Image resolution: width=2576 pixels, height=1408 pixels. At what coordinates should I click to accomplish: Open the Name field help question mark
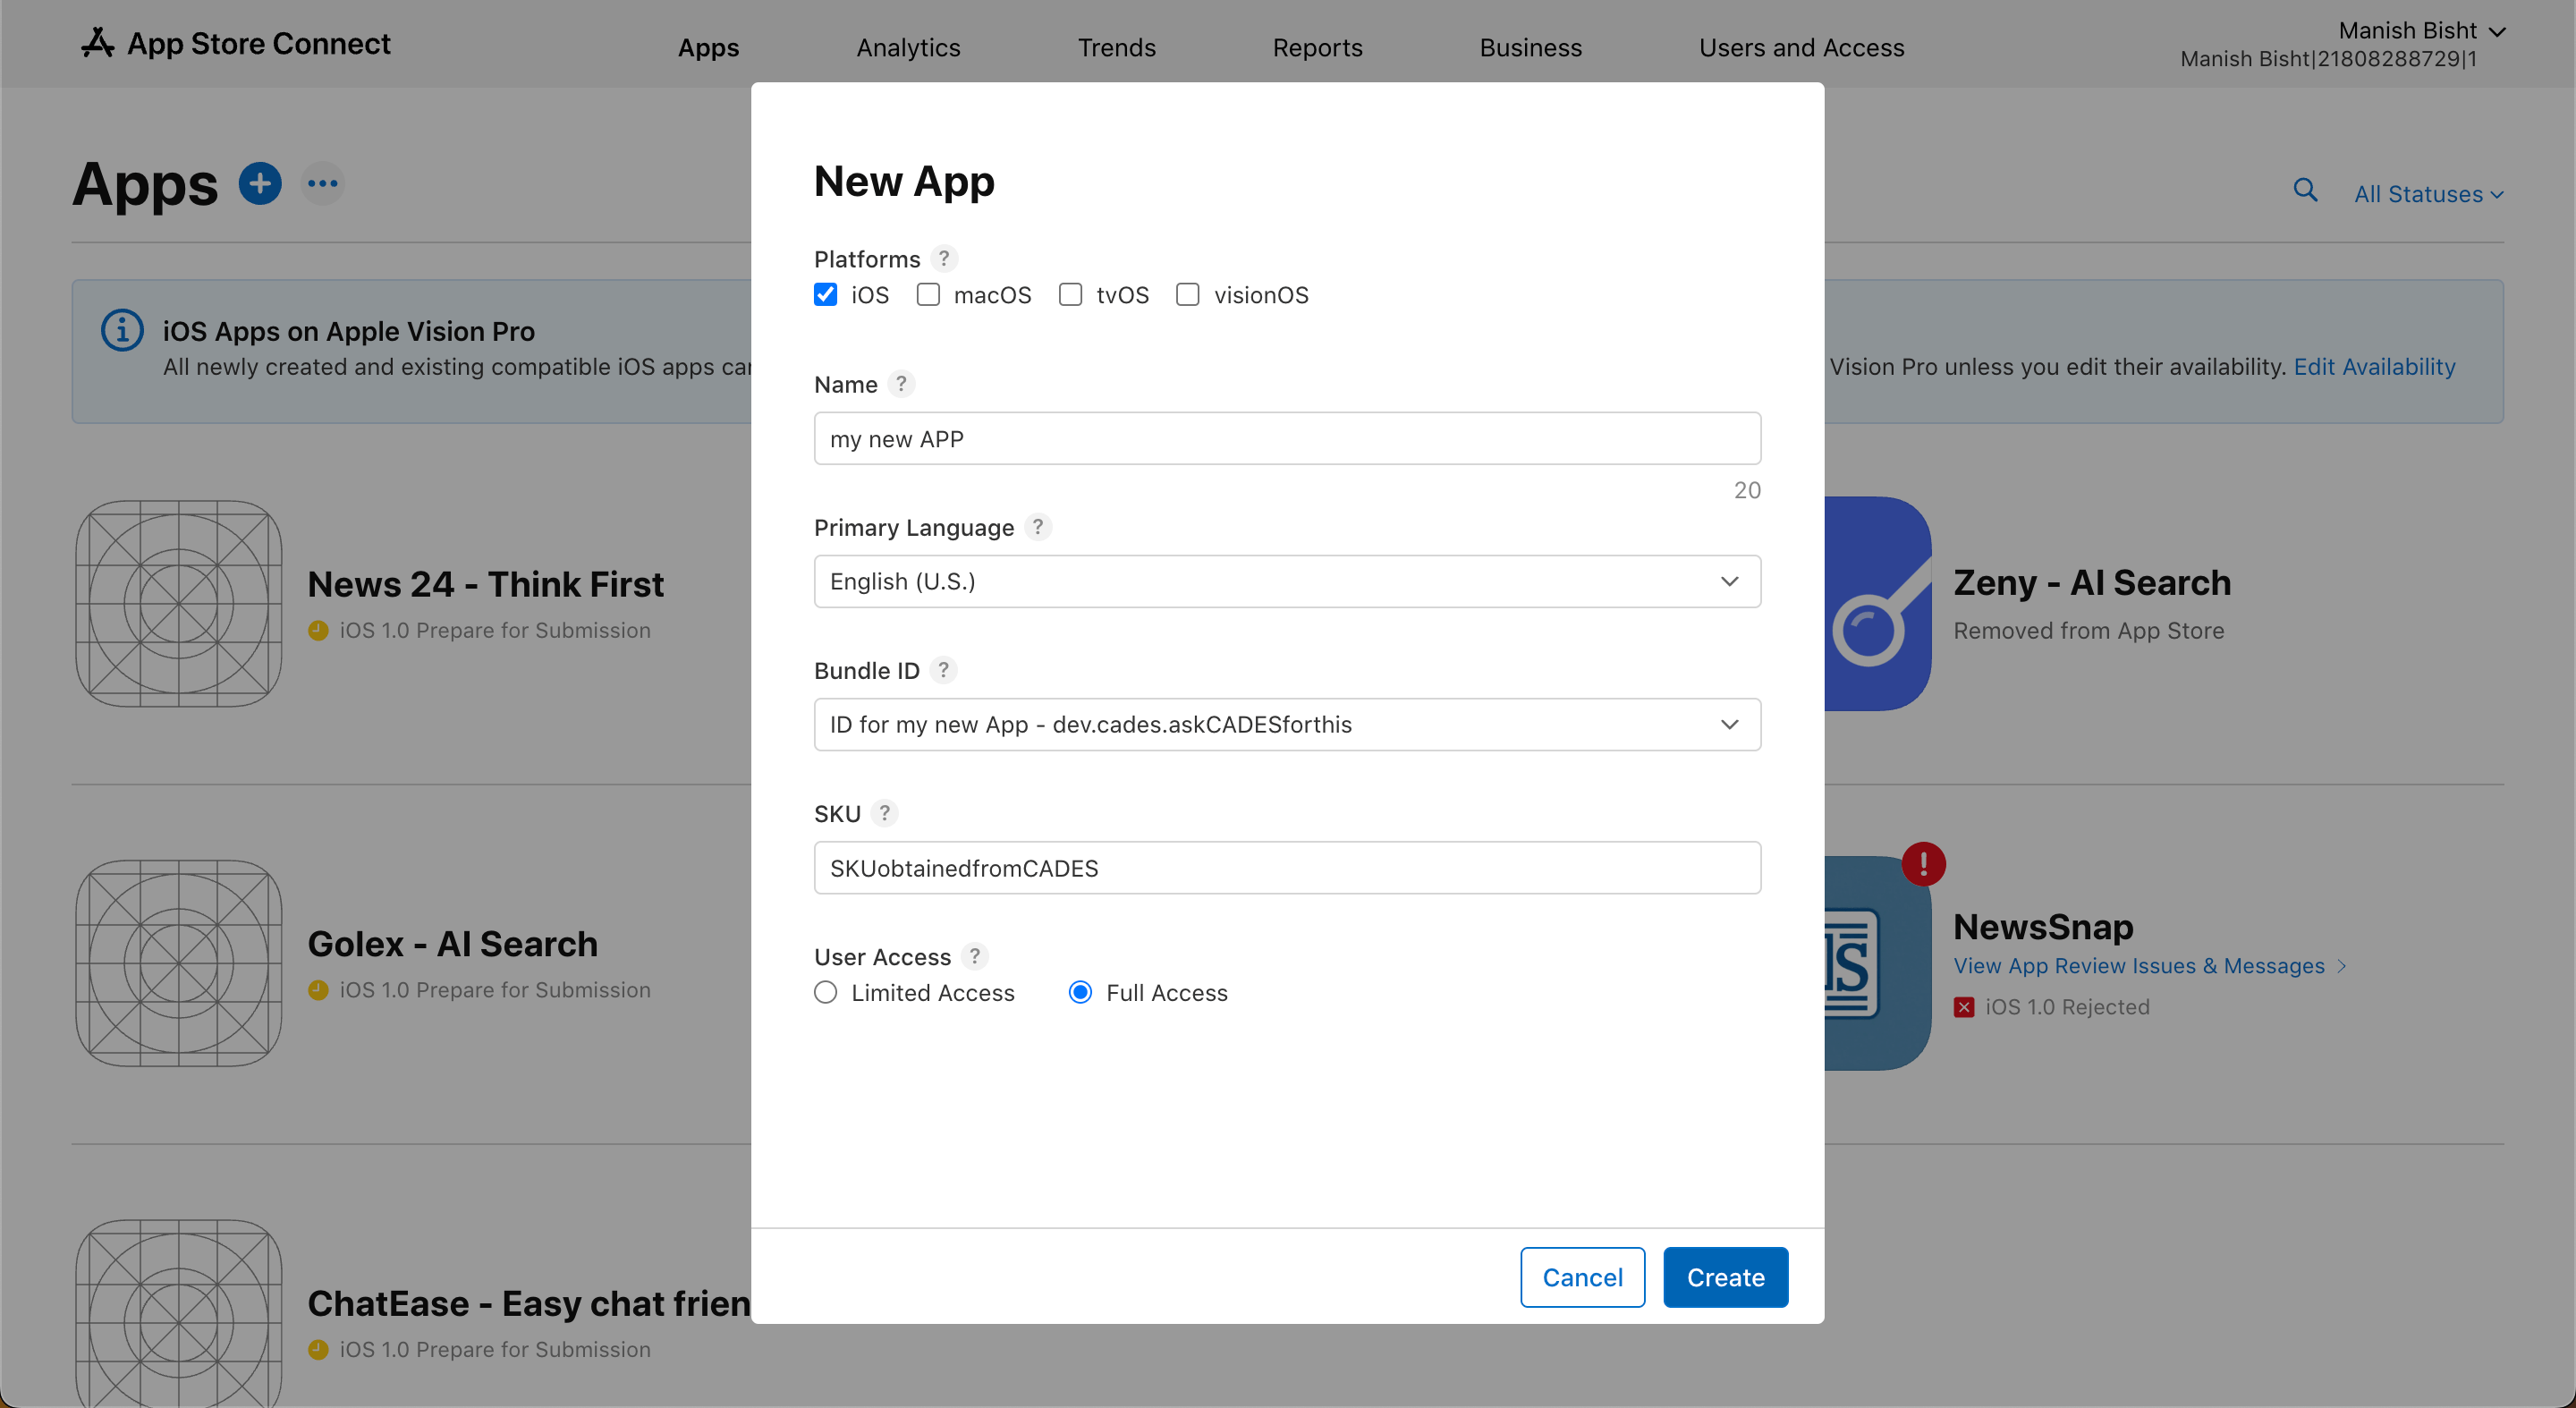(901, 384)
